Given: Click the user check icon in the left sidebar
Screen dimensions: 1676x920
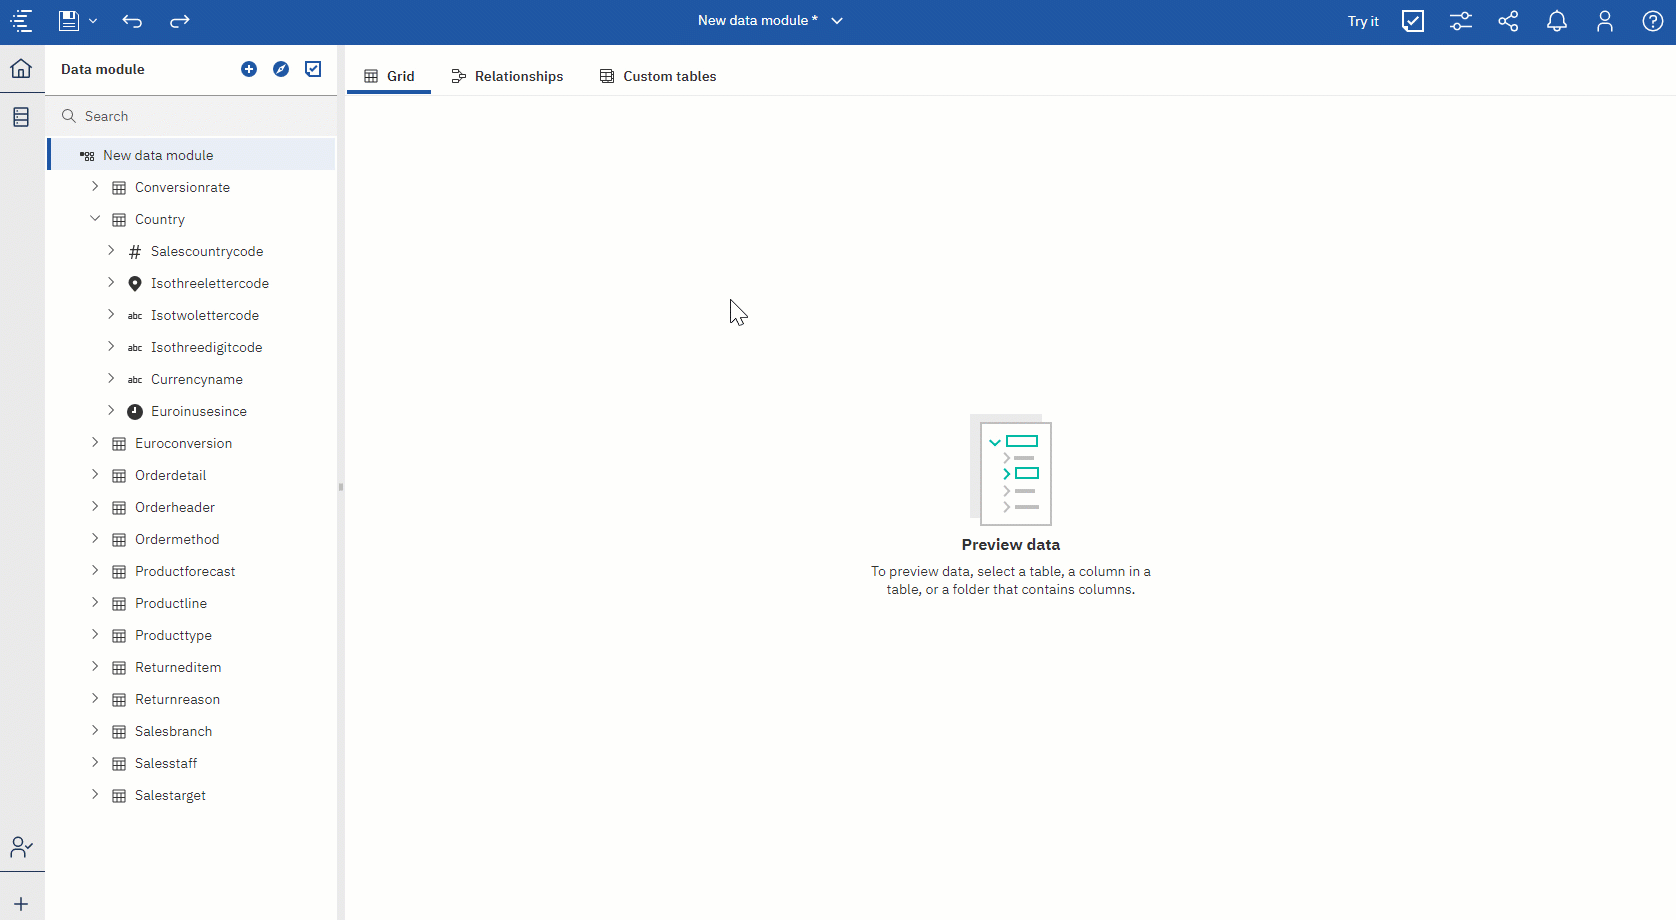Looking at the screenshot, I should pyautogui.click(x=21, y=848).
